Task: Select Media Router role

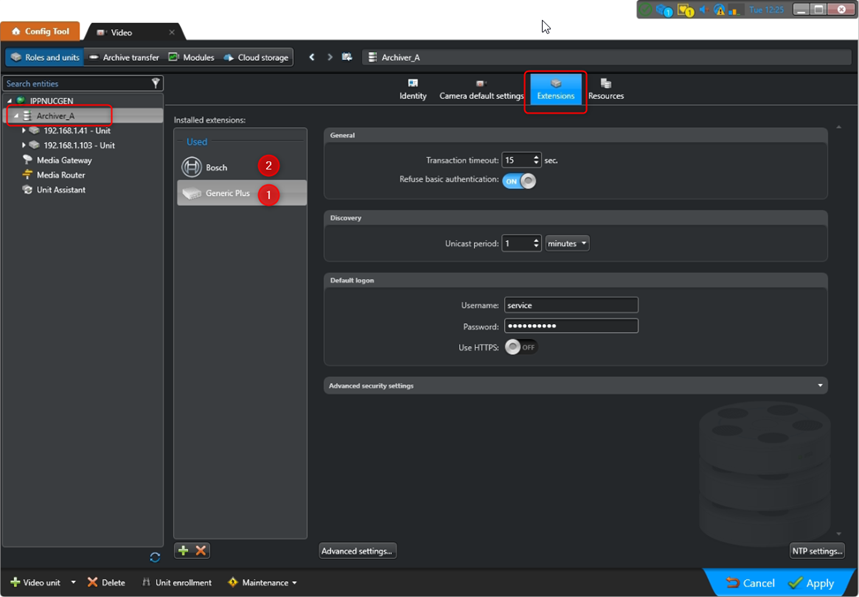Action: coord(61,175)
